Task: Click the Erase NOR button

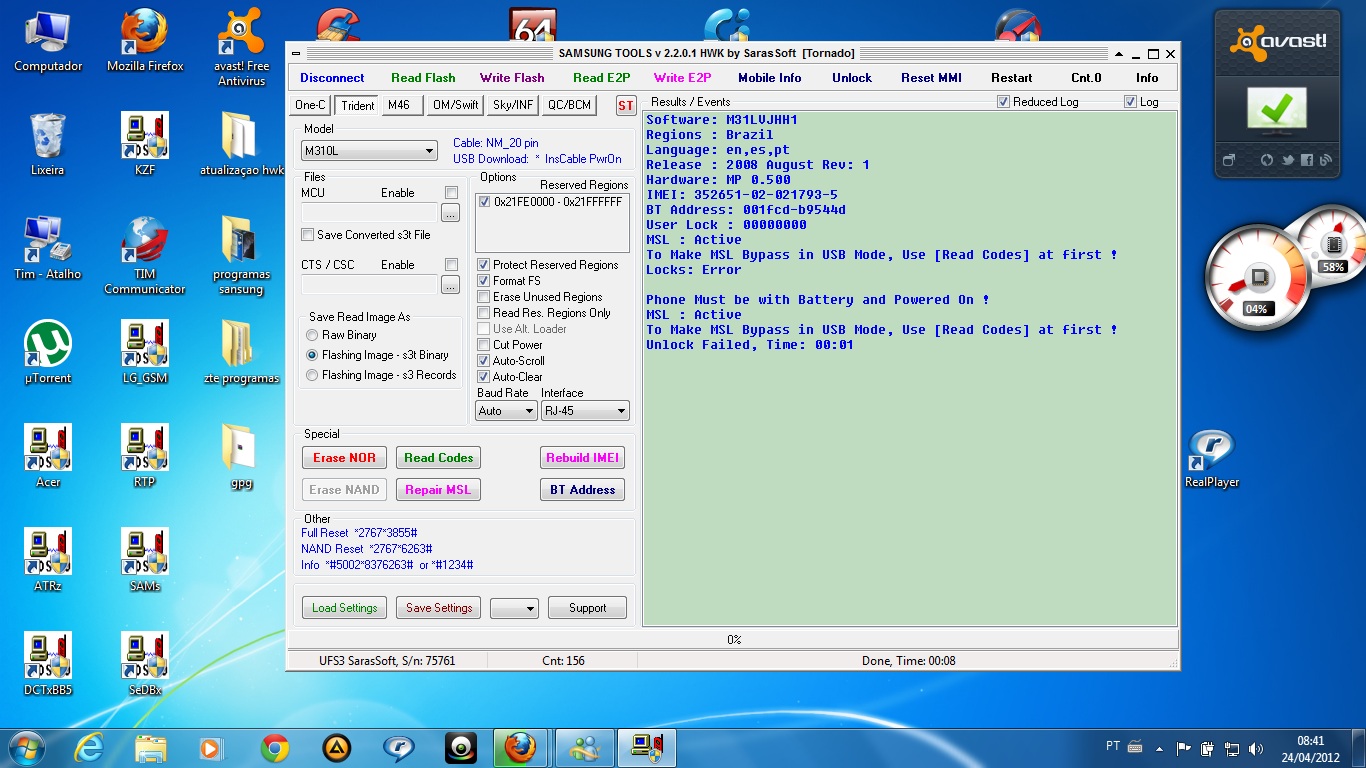Action: pyautogui.click(x=344, y=458)
